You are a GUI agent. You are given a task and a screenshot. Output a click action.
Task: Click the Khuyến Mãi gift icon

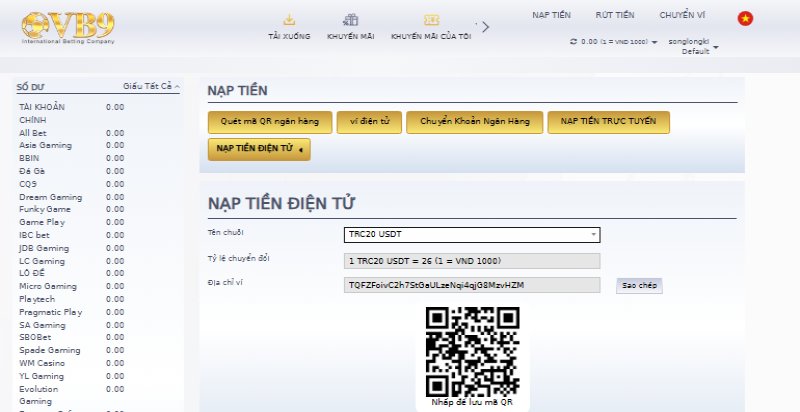coord(351,20)
